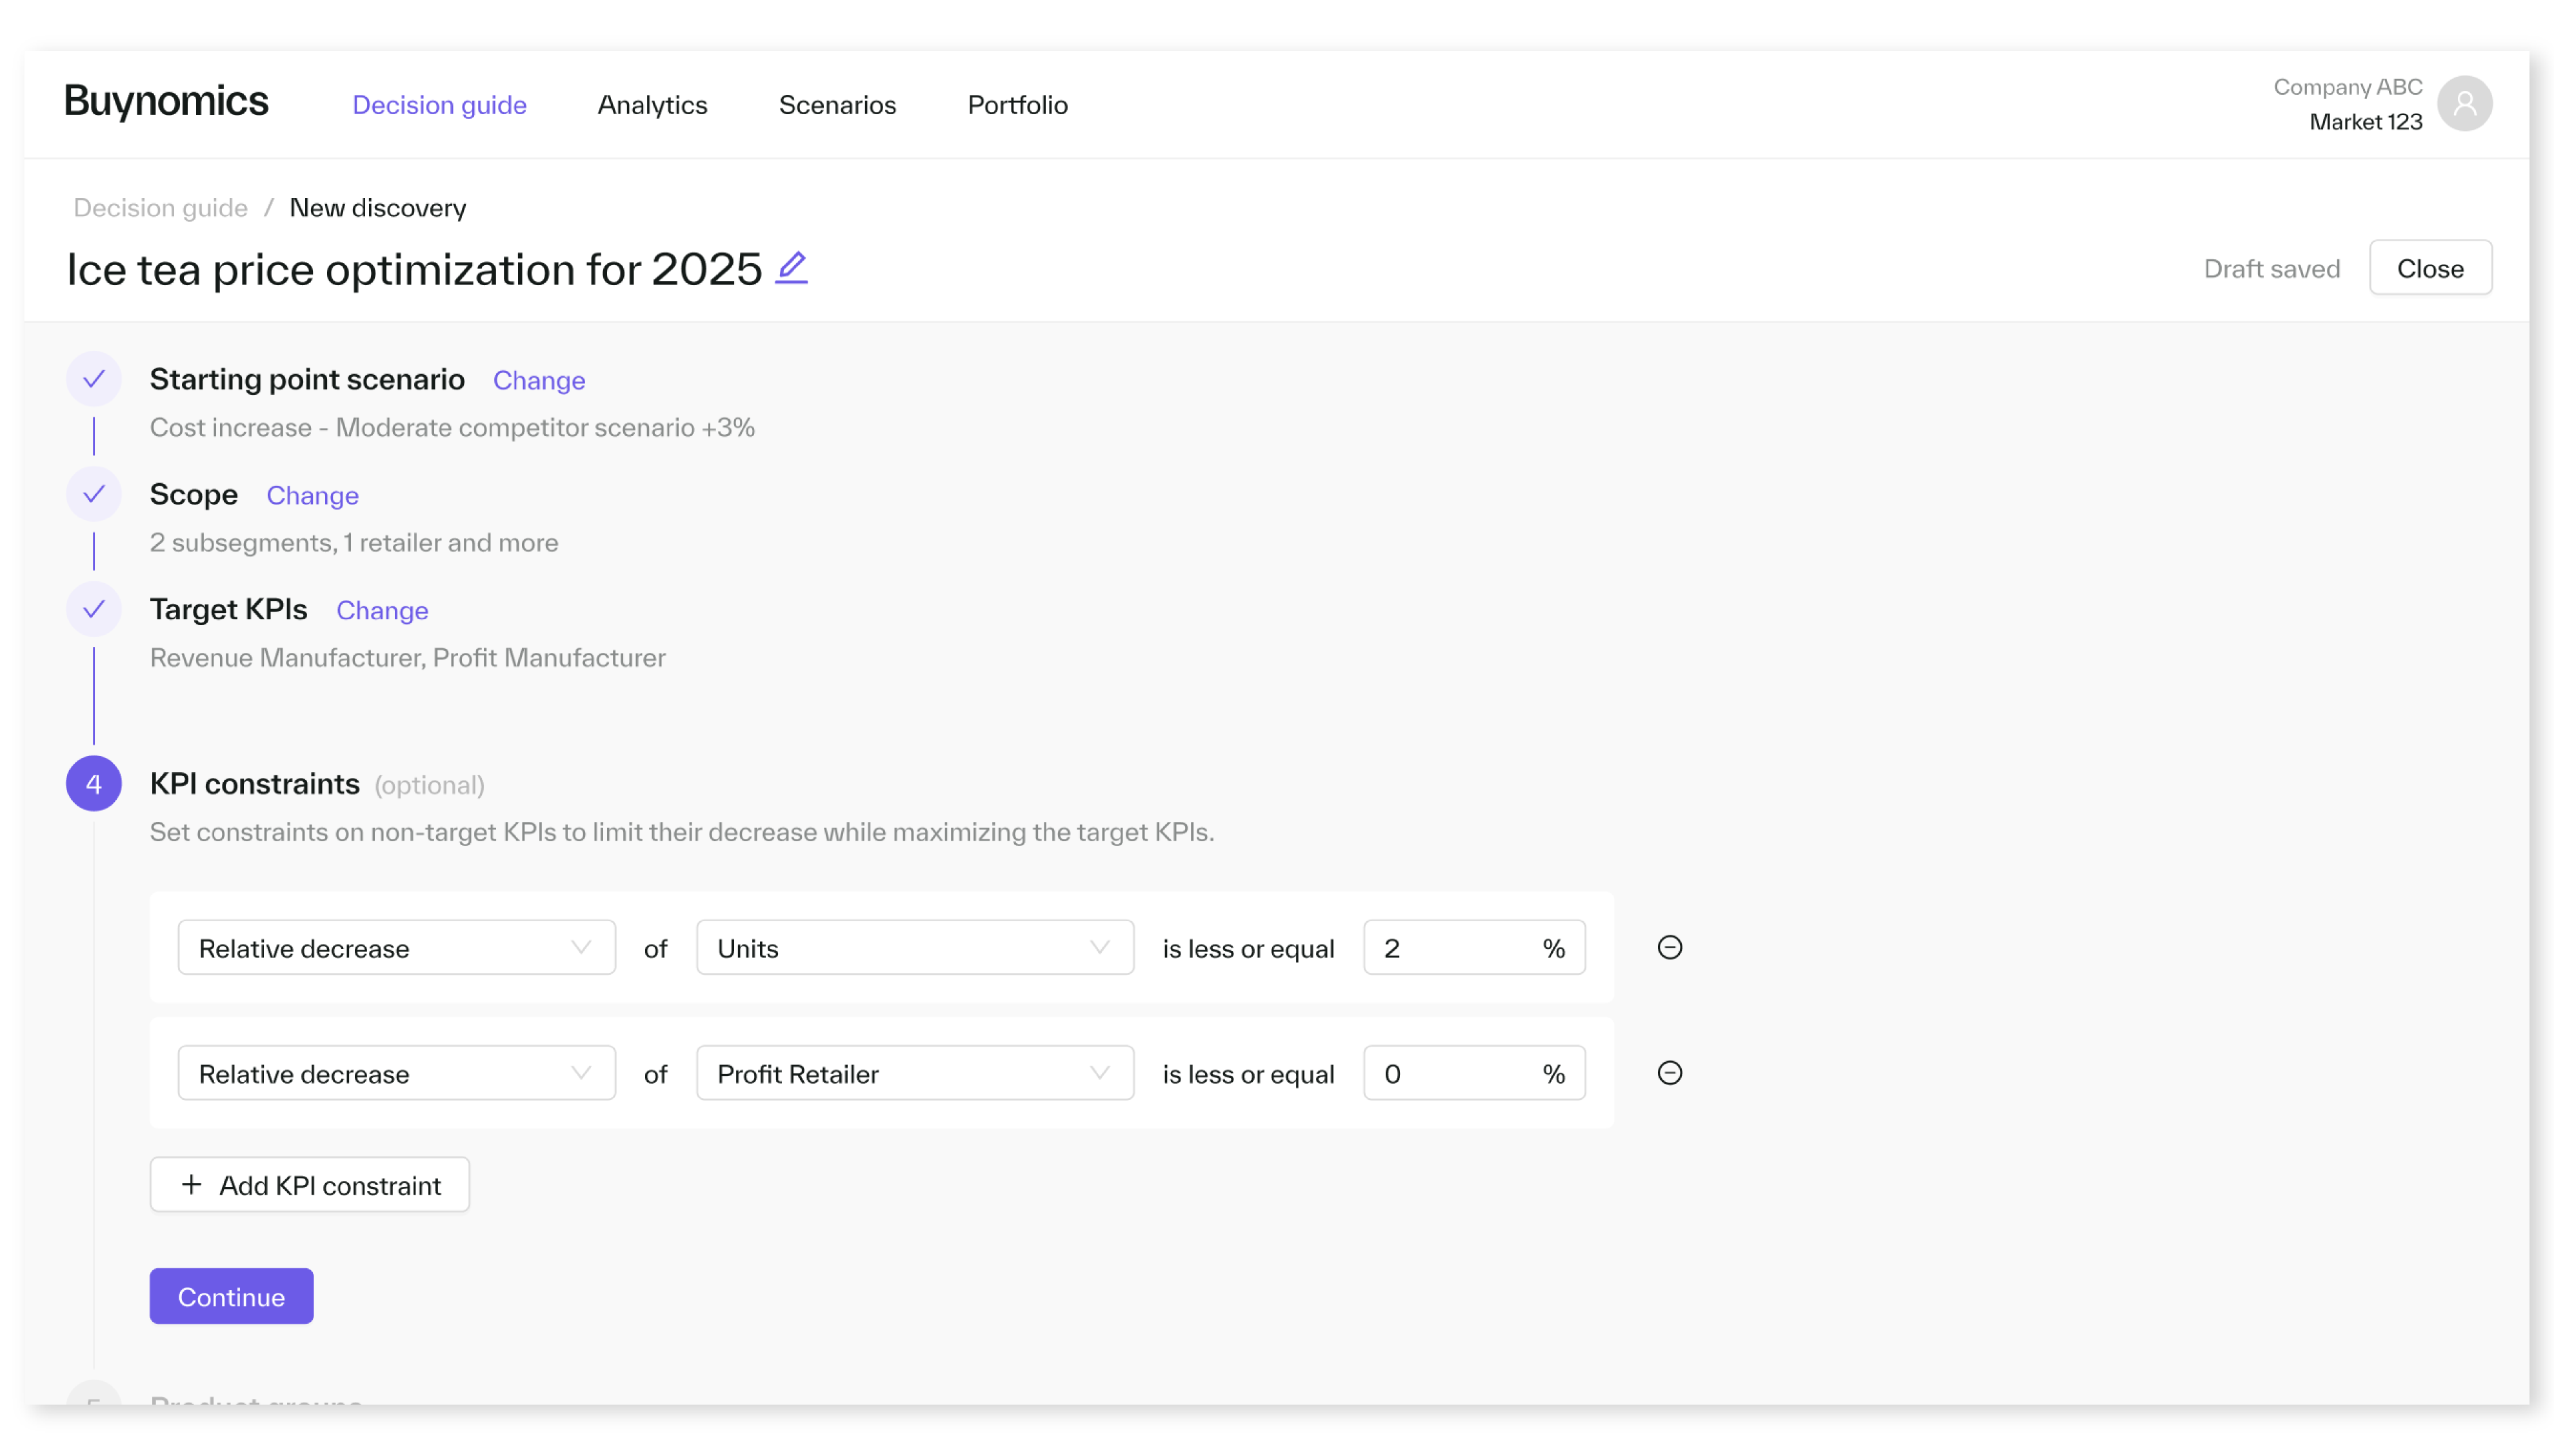Click the pencil edit title icon
The height and width of the screenshot is (1456, 2554).
791,267
